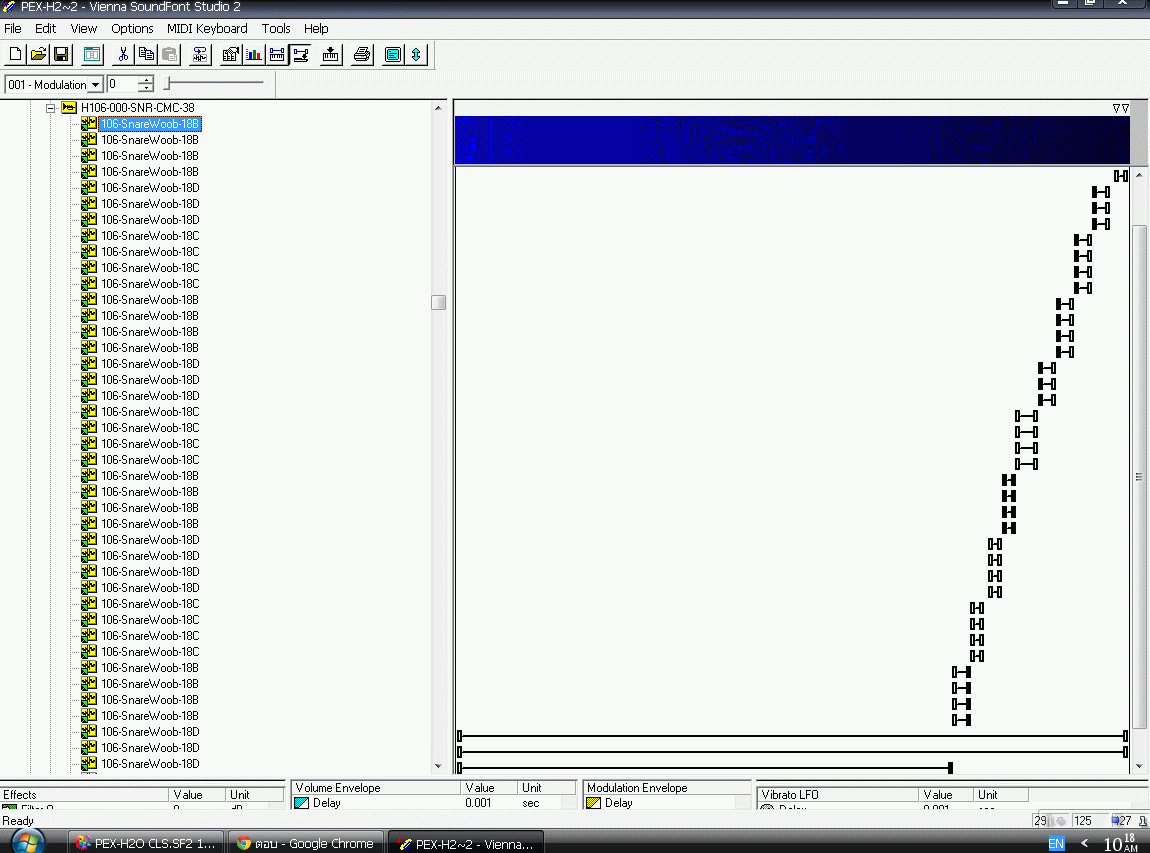Screen dimensions: 1150x853
Task: Click the pressed velocity range view icon
Action: click(x=301, y=54)
